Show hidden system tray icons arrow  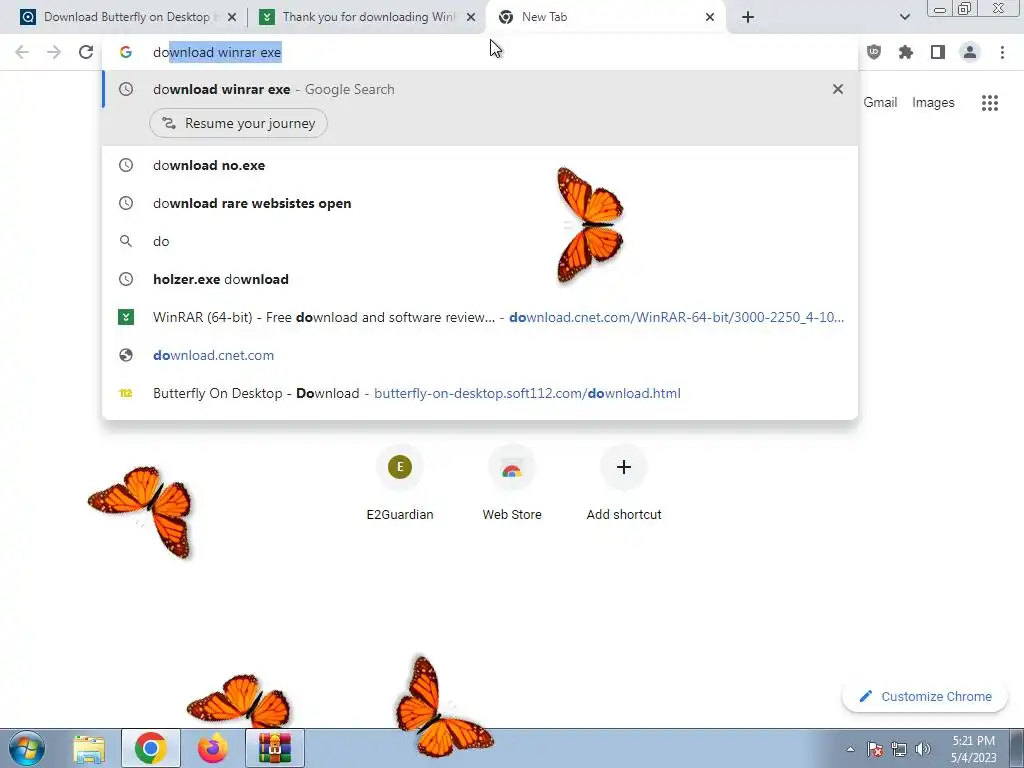pyautogui.click(x=850, y=749)
